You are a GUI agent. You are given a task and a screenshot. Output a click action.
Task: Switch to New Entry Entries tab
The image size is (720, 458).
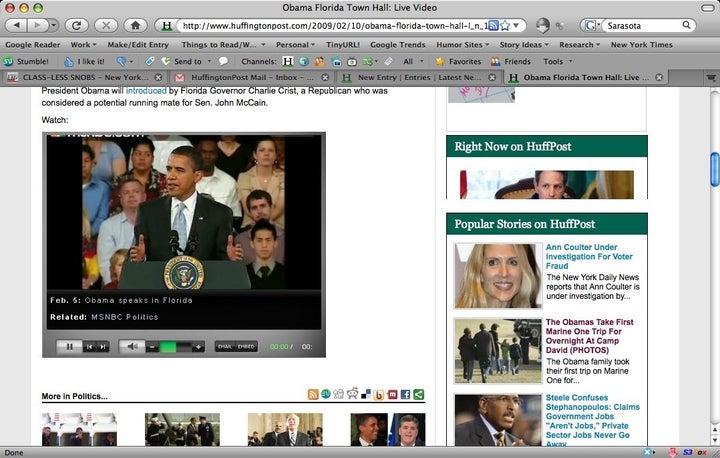pyautogui.click(x=419, y=77)
